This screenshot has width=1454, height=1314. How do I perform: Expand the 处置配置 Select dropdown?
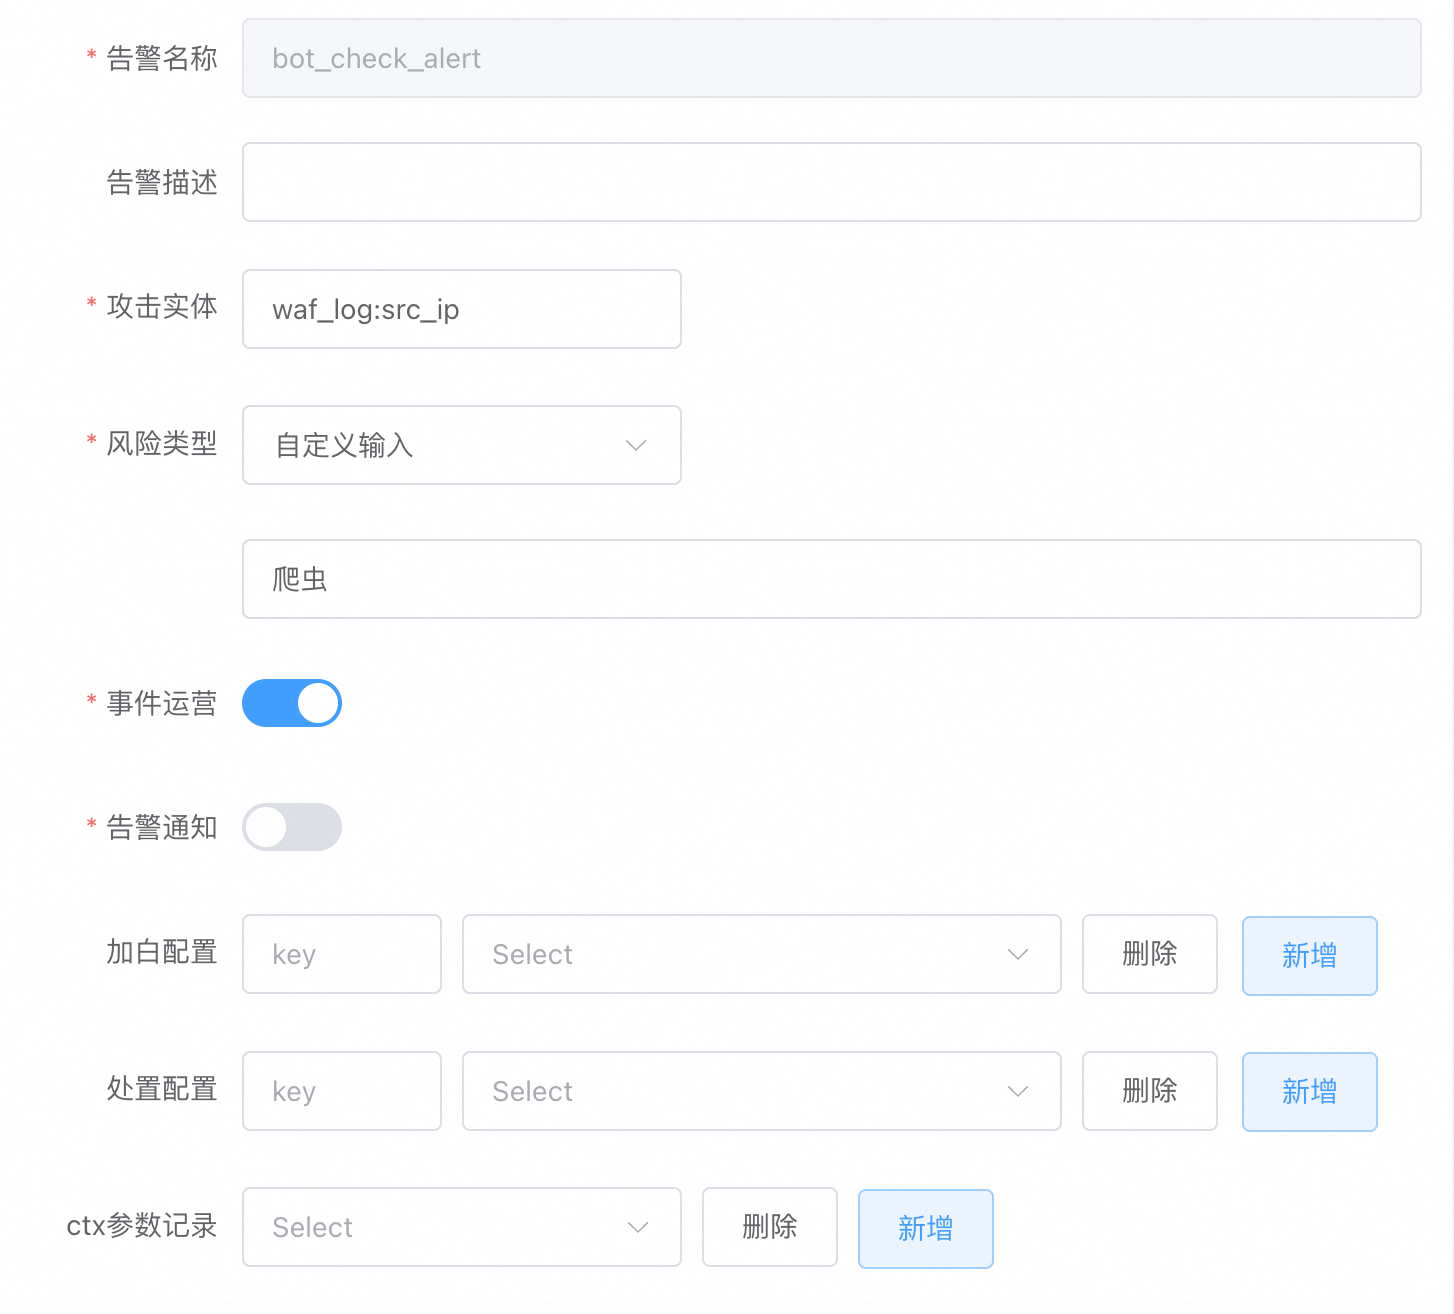tap(761, 1091)
